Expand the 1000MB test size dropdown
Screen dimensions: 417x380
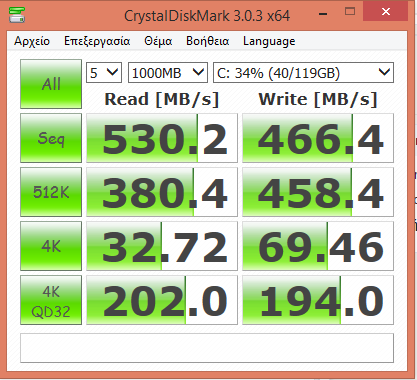[x=168, y=72]
